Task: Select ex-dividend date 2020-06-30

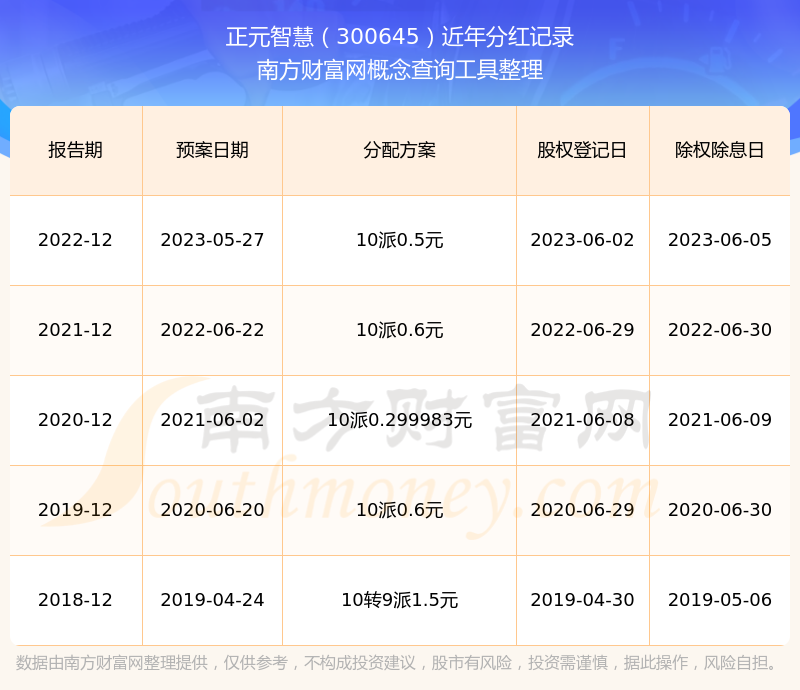Action: [x=719, y=509]
